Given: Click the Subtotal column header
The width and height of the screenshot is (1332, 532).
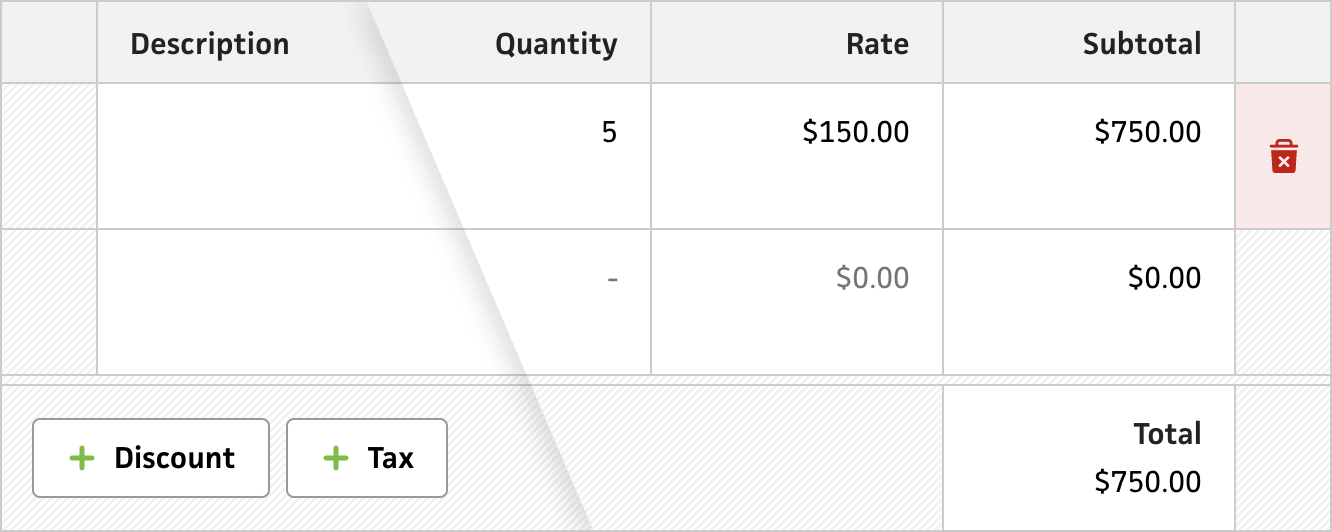Looking at the screenshot, I should coord(1142,44).
